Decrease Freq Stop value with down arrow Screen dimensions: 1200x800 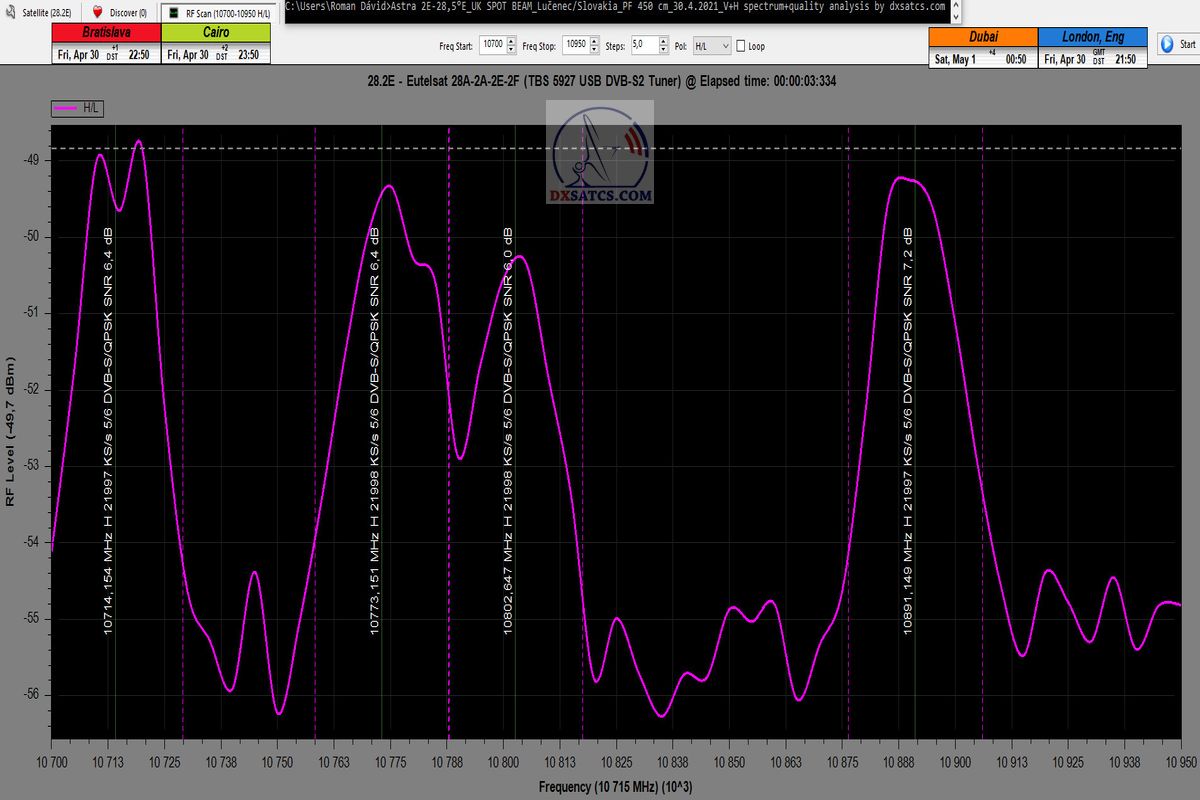coord(594,50)
